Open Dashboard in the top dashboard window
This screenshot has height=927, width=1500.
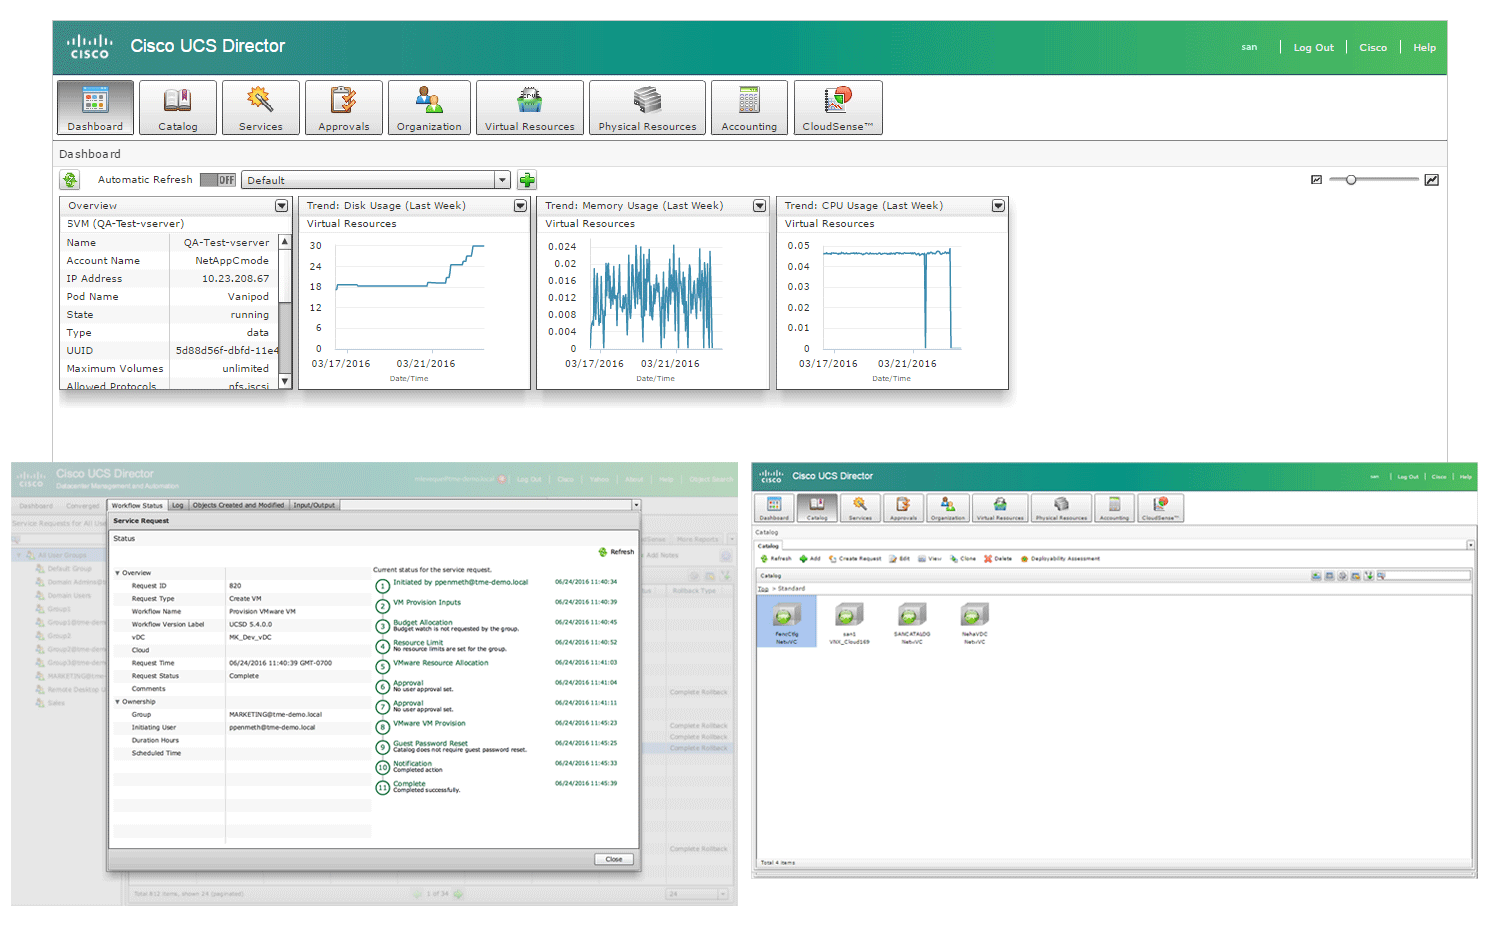pos(95,107)
